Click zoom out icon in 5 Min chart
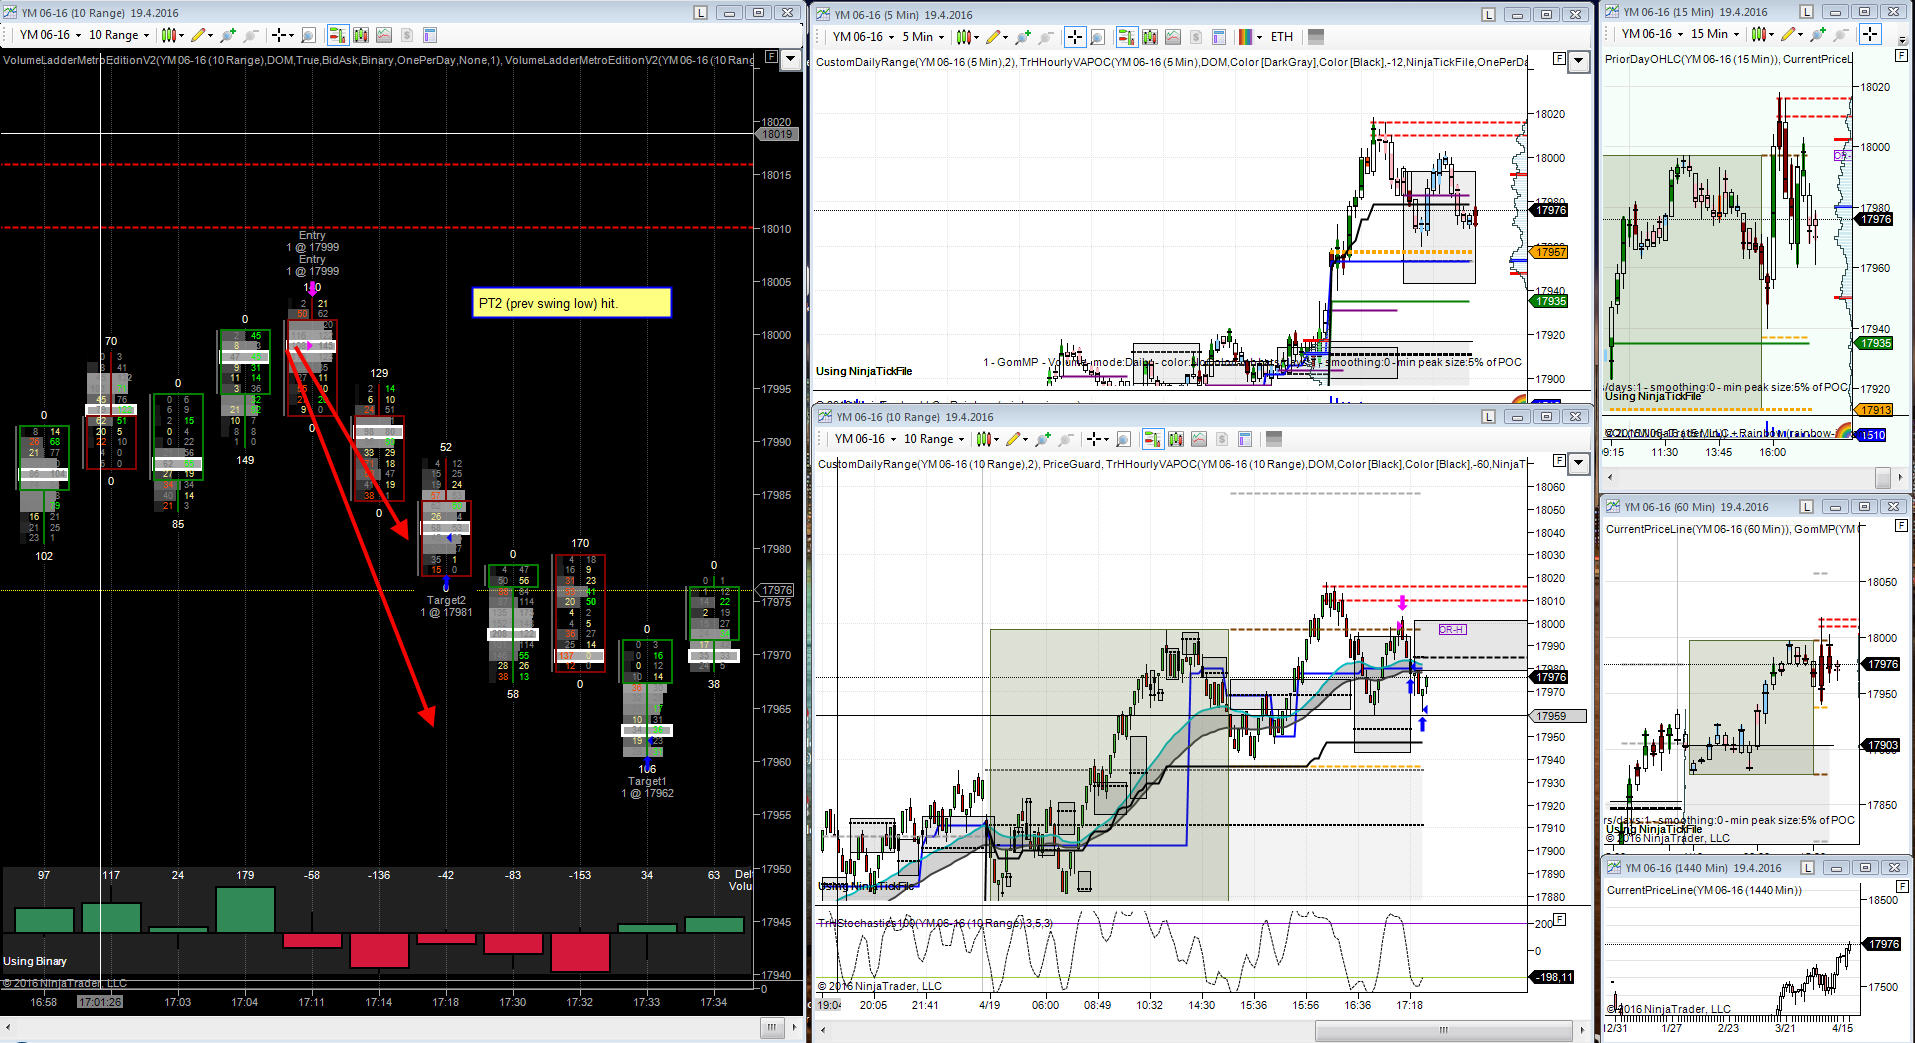The height and width of the screenshot is (1043, 1915). 1046,37
